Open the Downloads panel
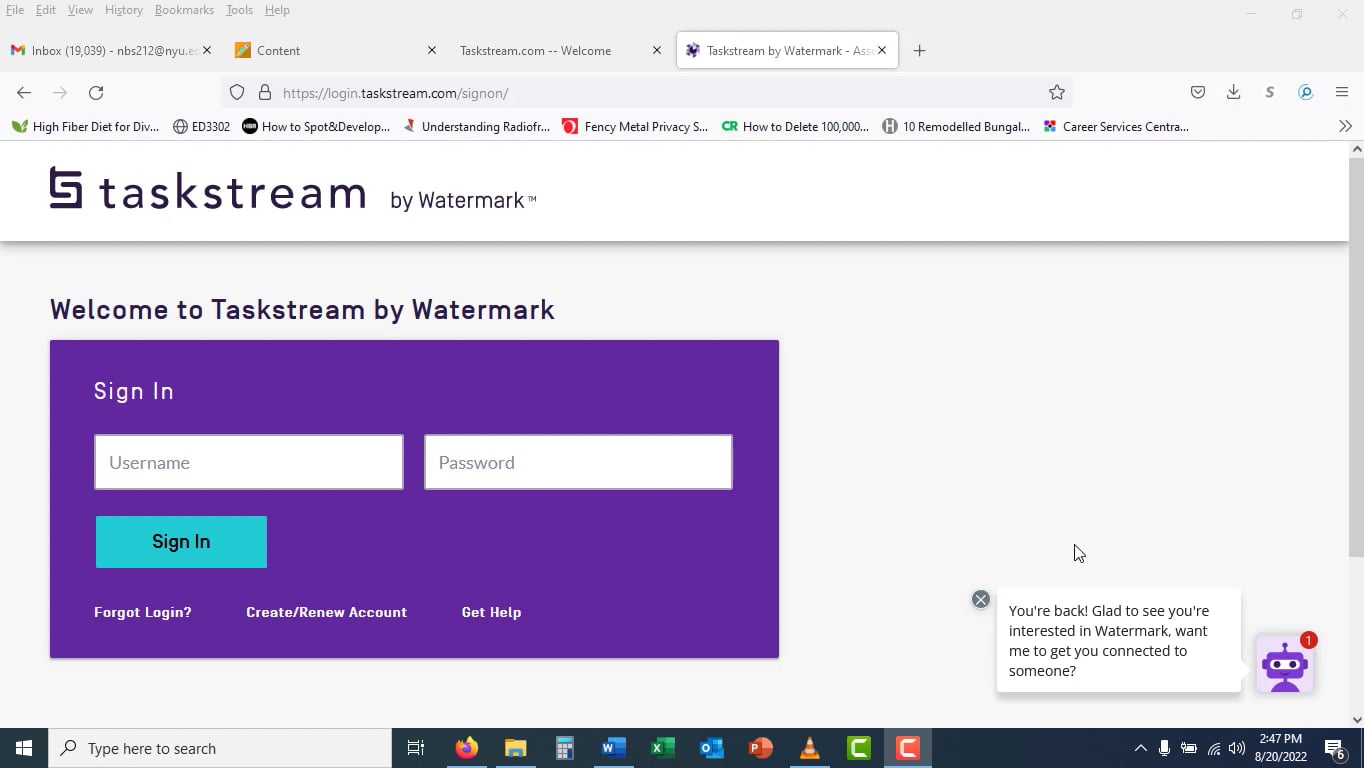The height and width of the screenshot is (768, 1364). tap(1234, 93)
